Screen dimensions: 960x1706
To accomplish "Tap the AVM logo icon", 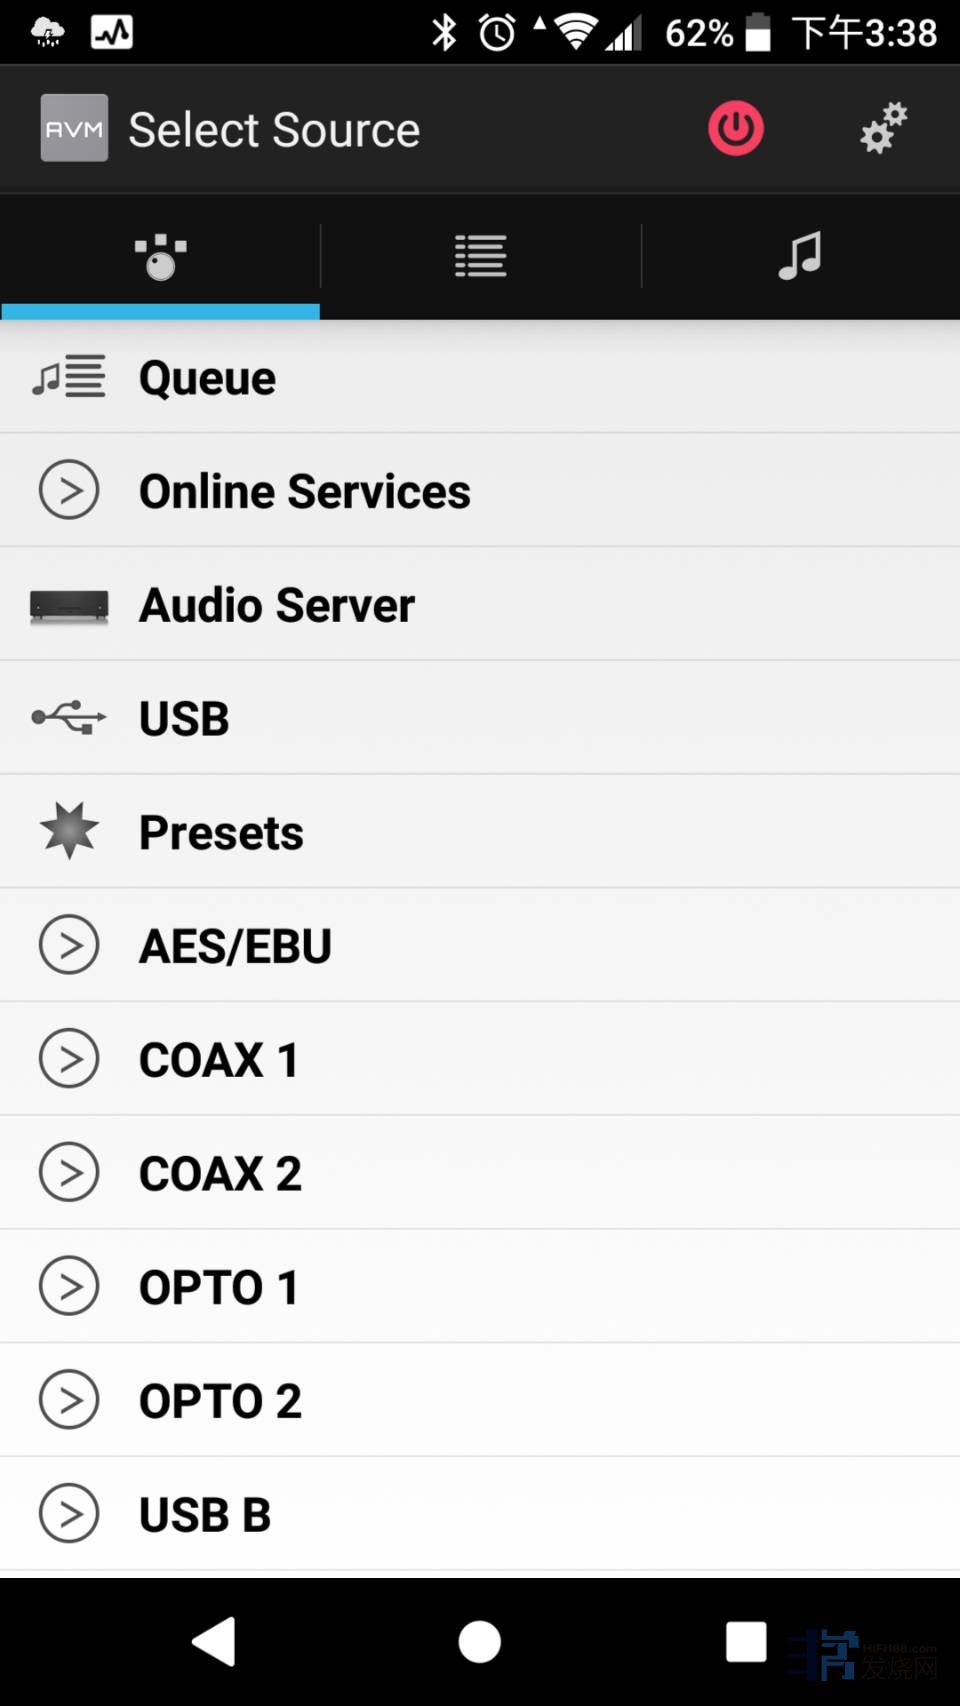I will [x=74, y=128].
